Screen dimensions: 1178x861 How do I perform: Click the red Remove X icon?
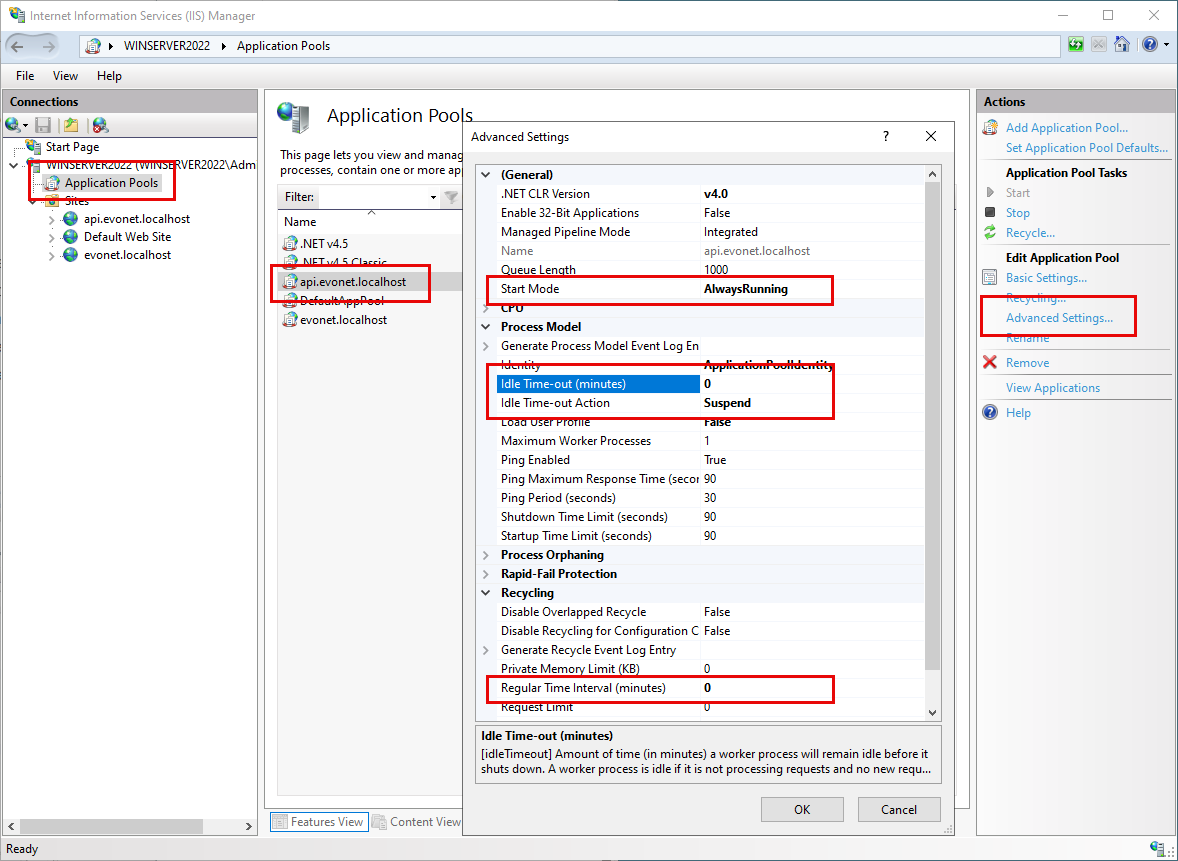990,363
